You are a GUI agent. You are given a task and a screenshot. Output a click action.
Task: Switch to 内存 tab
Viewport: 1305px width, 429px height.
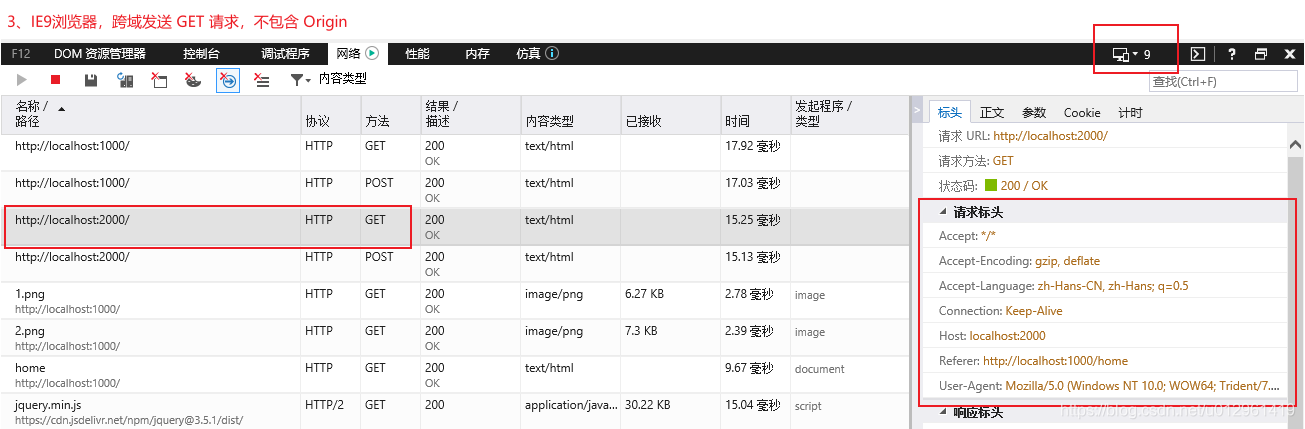click(x=477, y=54)
